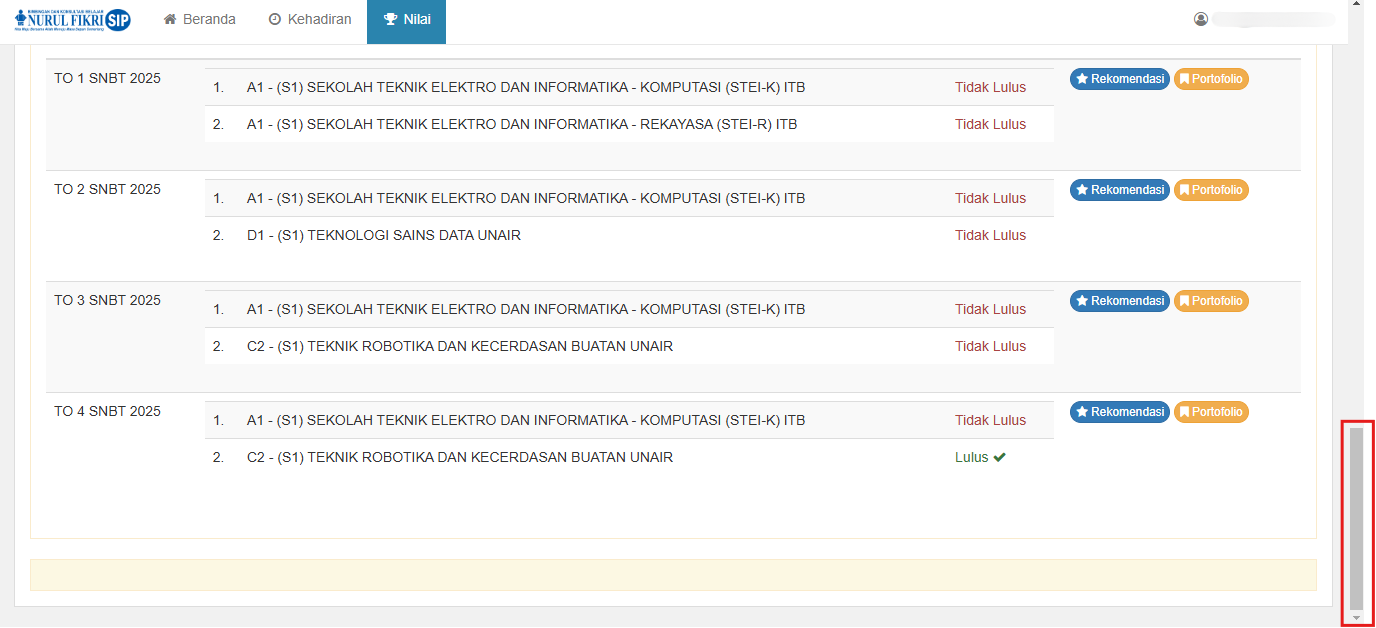Click Rekomendasi for TO 1 SNBT 2025
This screenshot has height=628, width=1376.
tap(1119, 79)
